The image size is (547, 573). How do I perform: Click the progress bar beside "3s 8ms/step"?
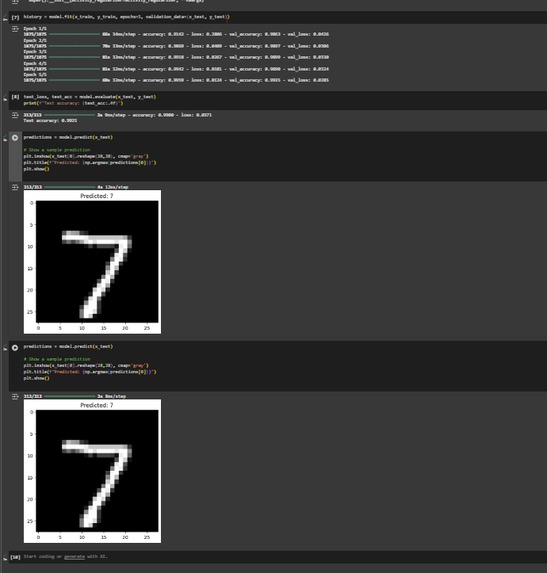[69, 396]
